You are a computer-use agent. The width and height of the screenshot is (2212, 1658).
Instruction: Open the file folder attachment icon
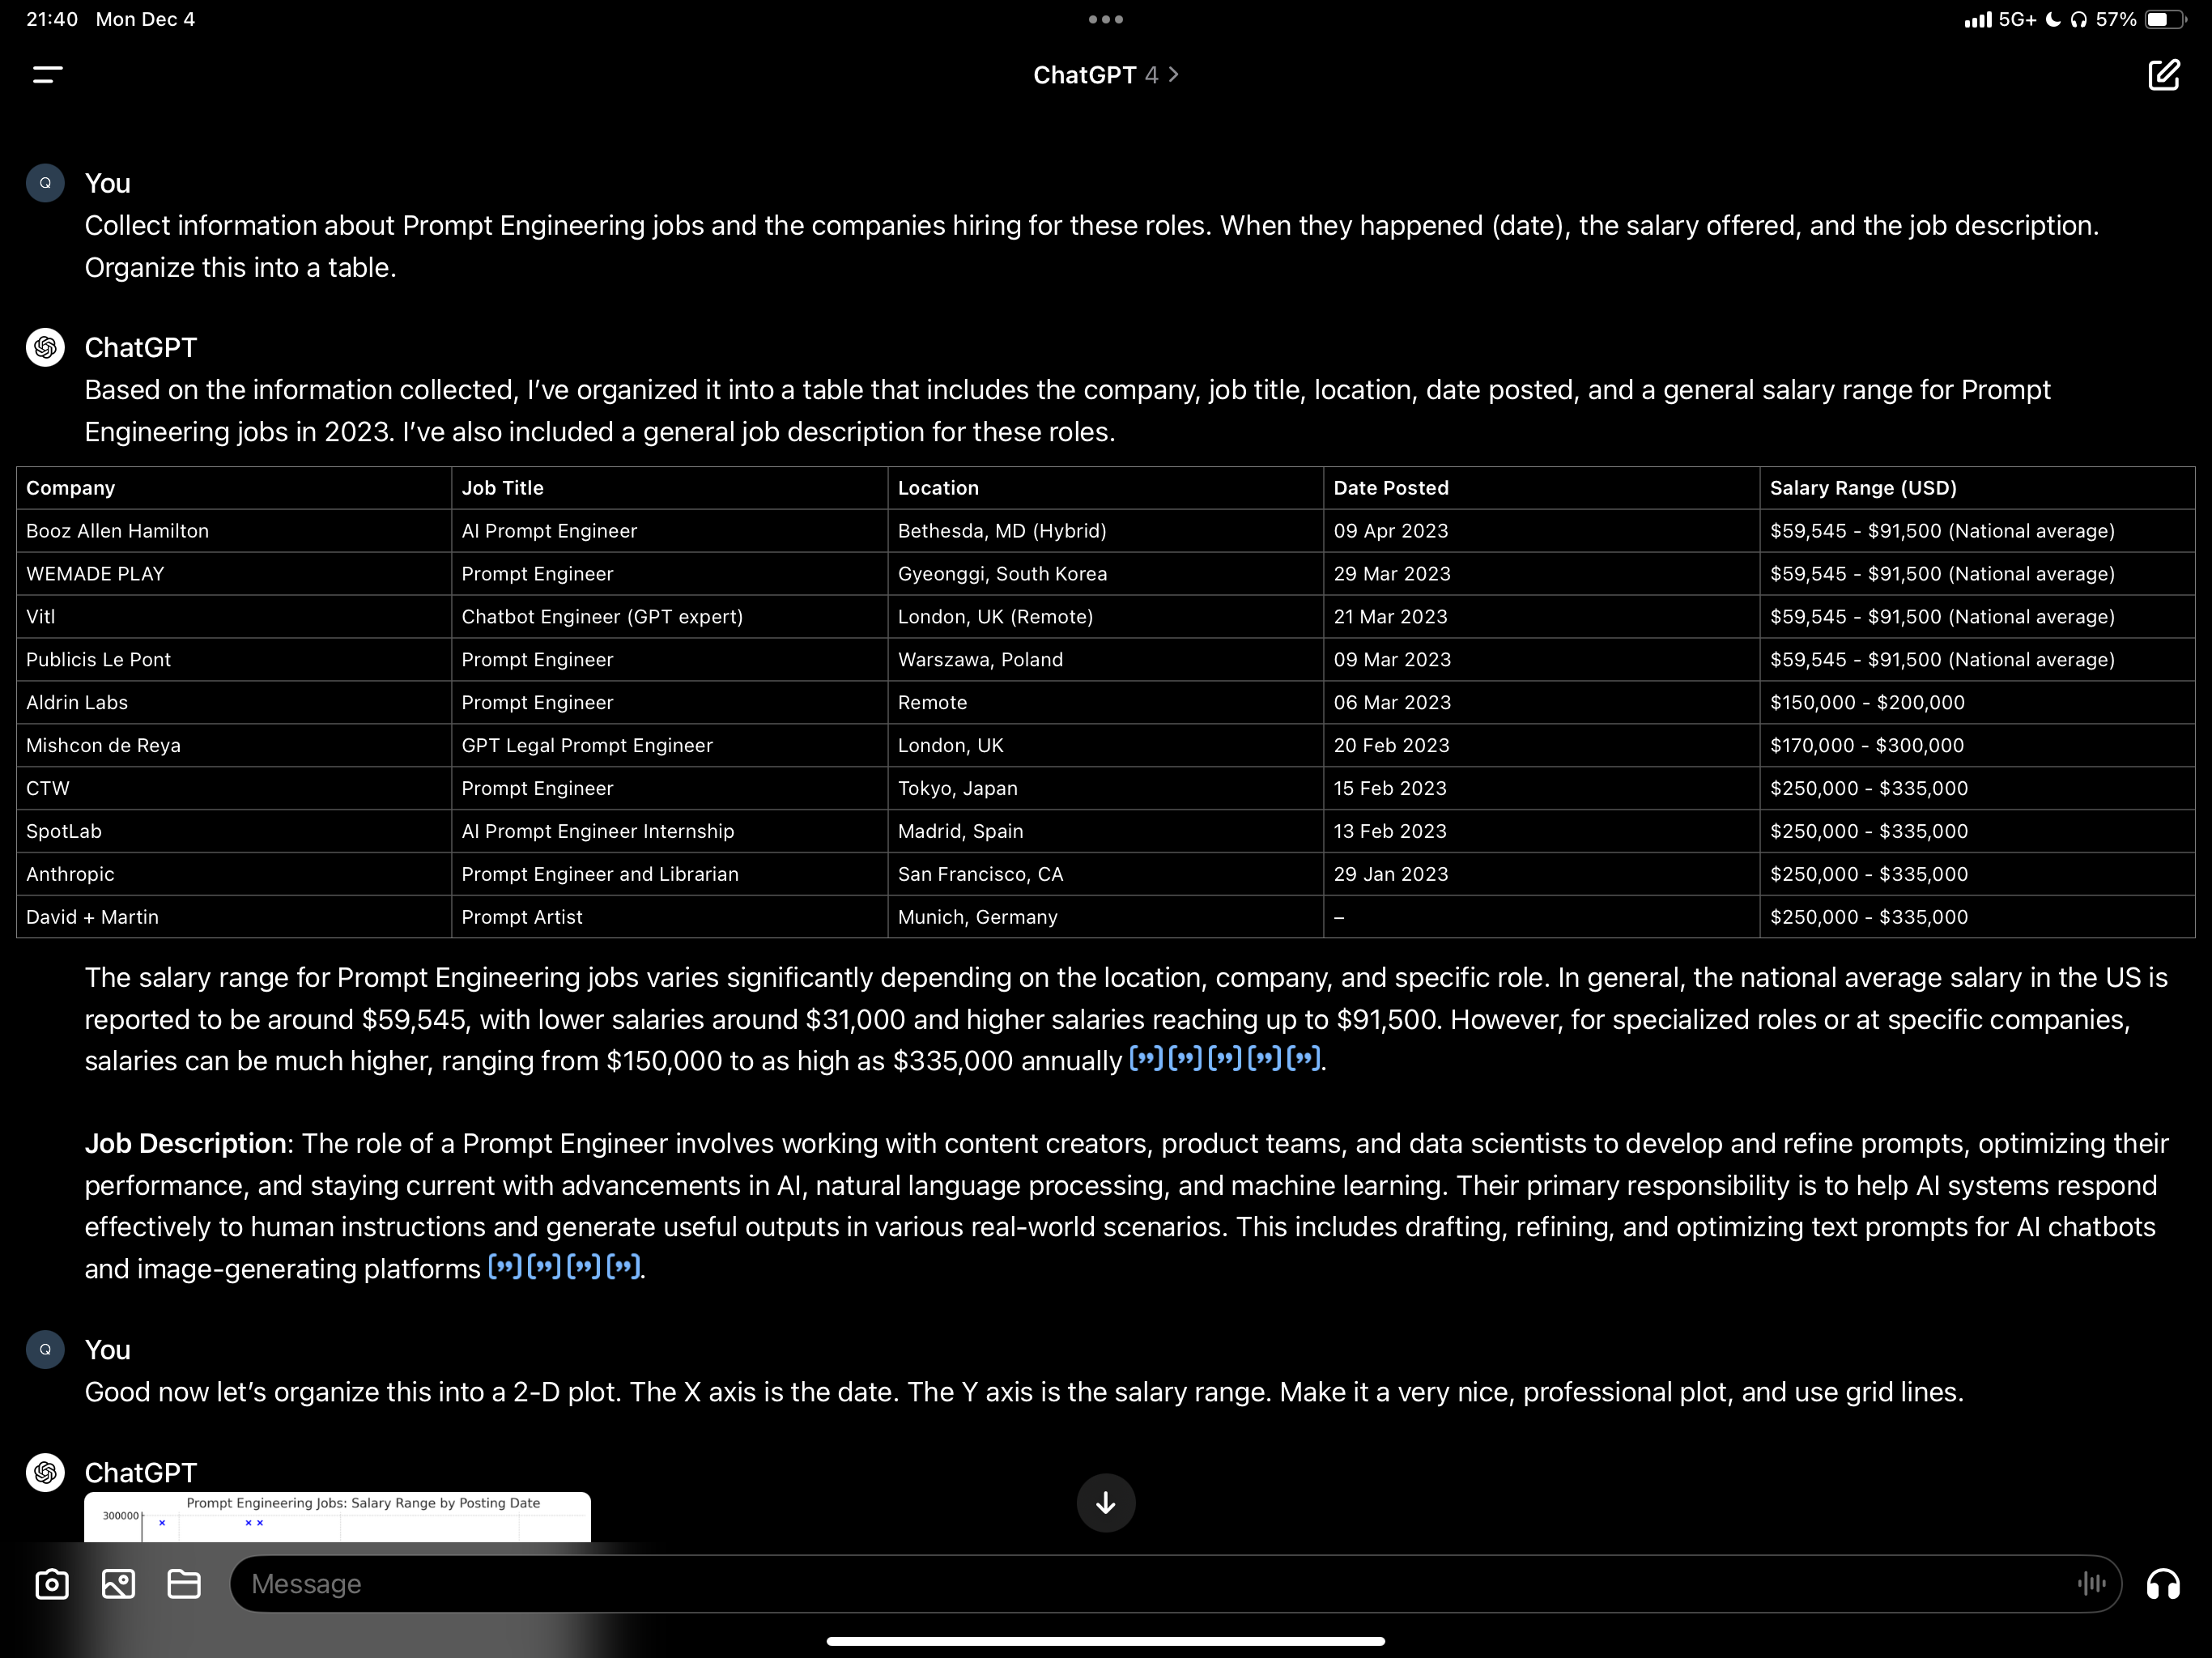coord(184,1584)
